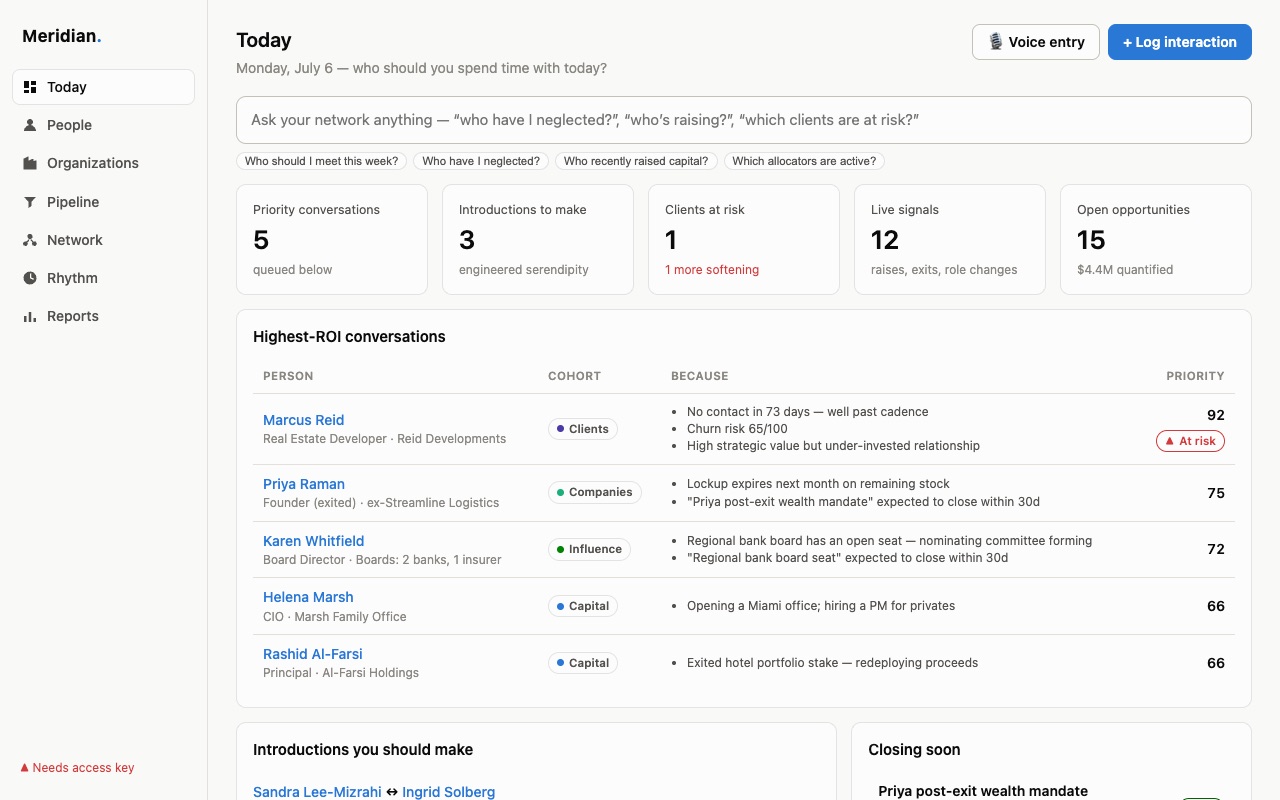Open the Open opportunities card
The height and width of the screenshot is (800, 1280).
[1156, 239]
